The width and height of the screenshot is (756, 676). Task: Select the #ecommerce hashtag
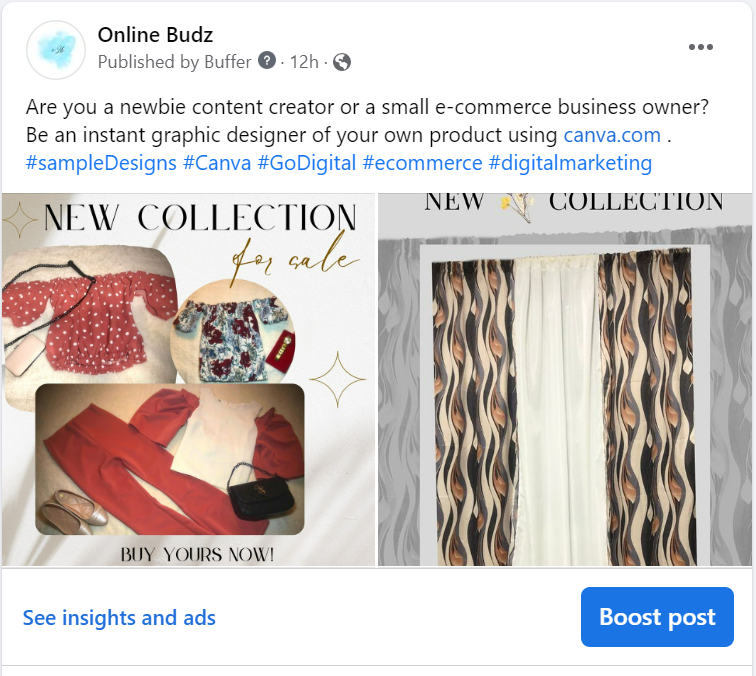pyautogui.click(x=421, y=163)
